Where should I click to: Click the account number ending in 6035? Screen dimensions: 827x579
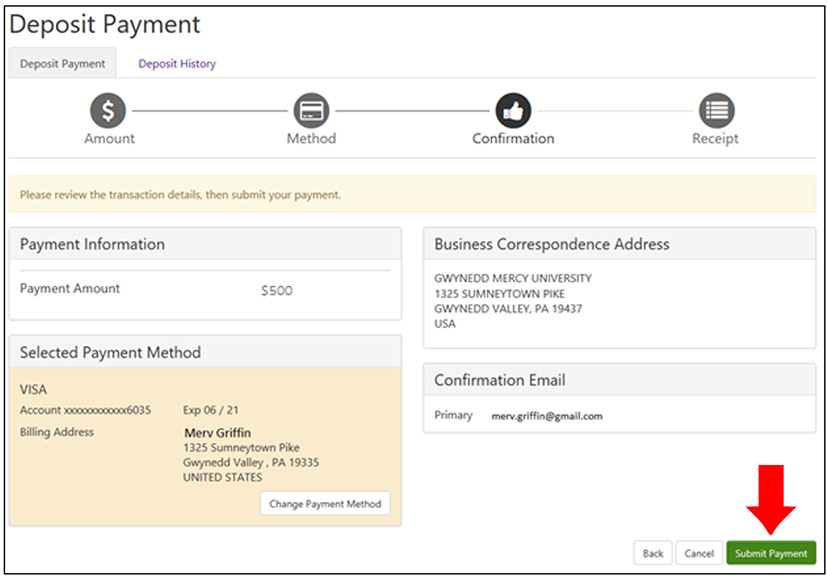[85, 410]
